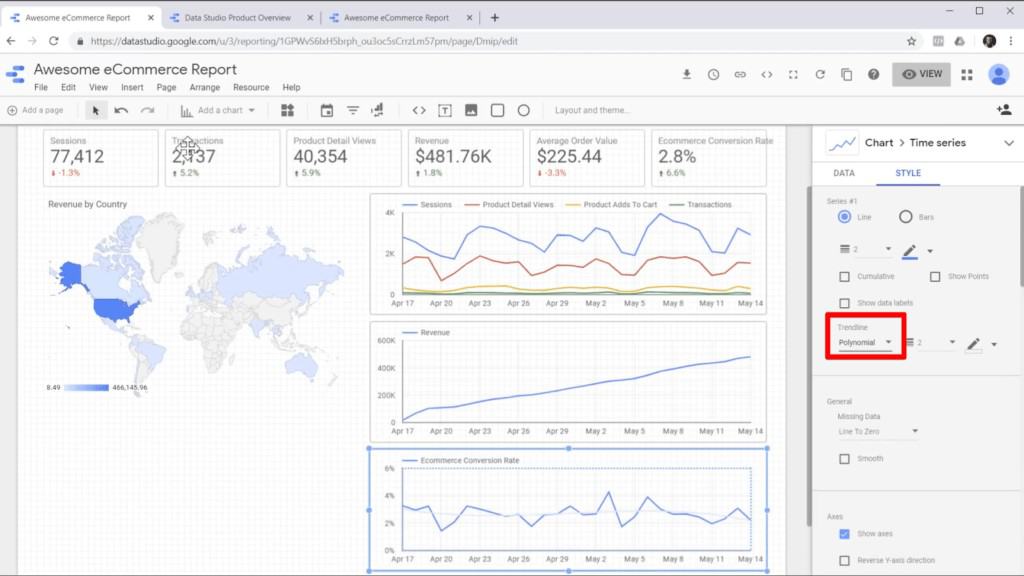Click the VIEW button
Screen dimensions: 1024x576
921,74
